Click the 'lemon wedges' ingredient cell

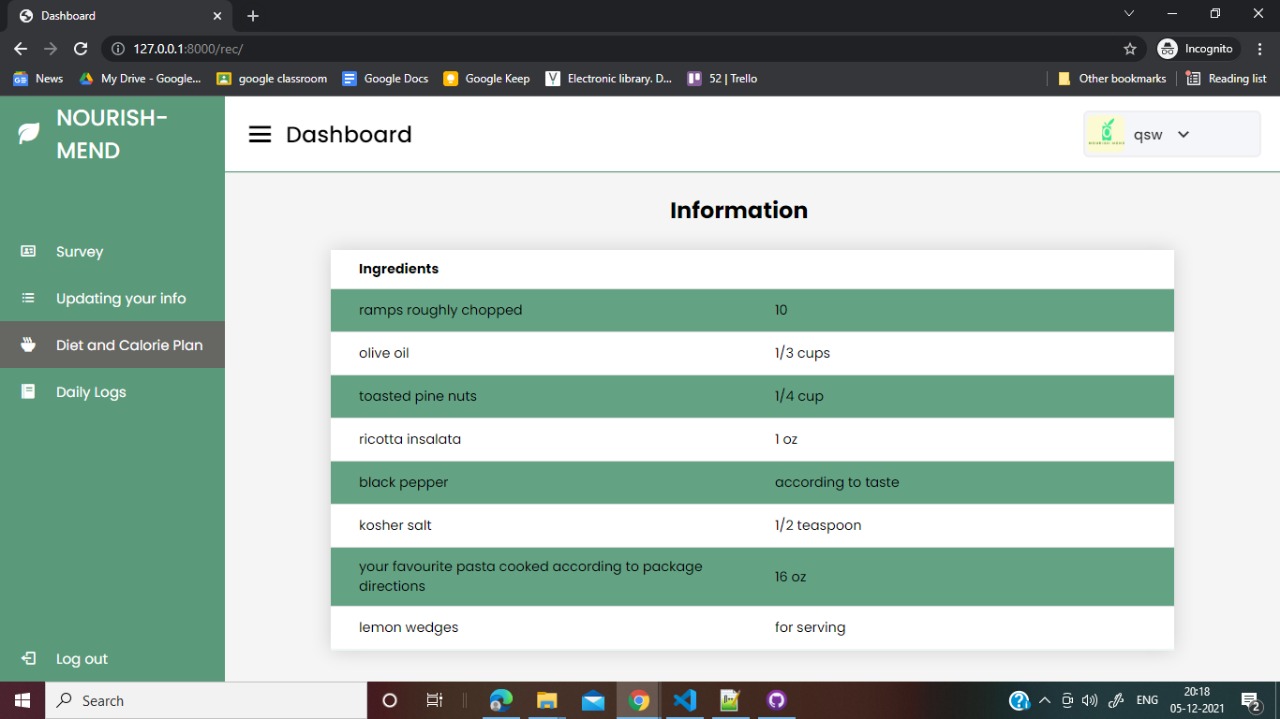tap(409, 627)
